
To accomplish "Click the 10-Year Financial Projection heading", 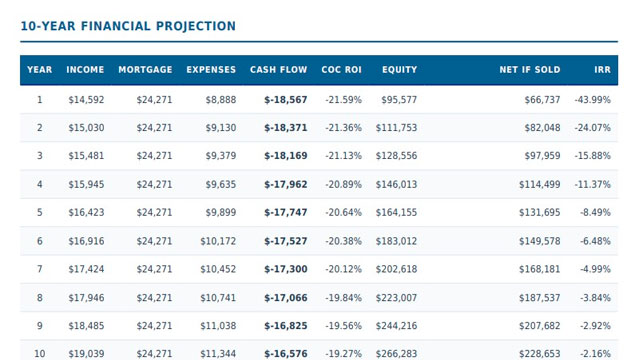I will click(x=128, y=26).
